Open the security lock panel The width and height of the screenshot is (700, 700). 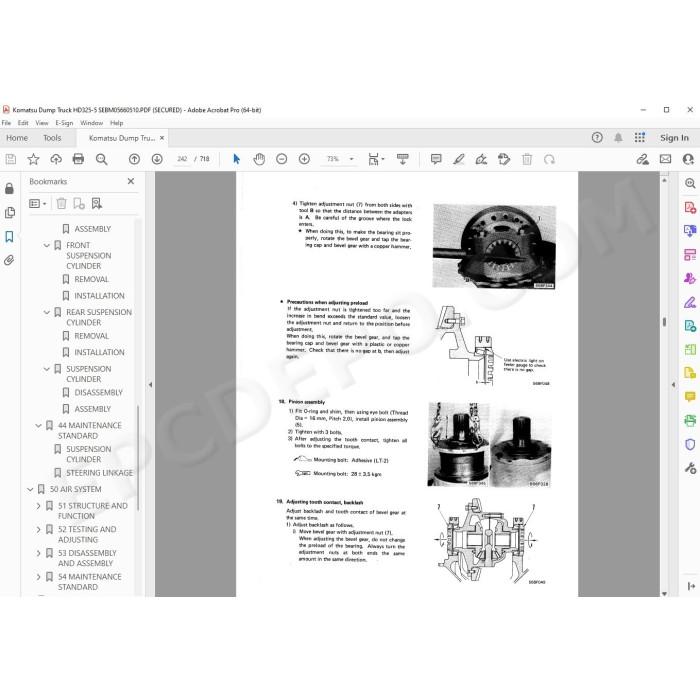coord(9,188)
